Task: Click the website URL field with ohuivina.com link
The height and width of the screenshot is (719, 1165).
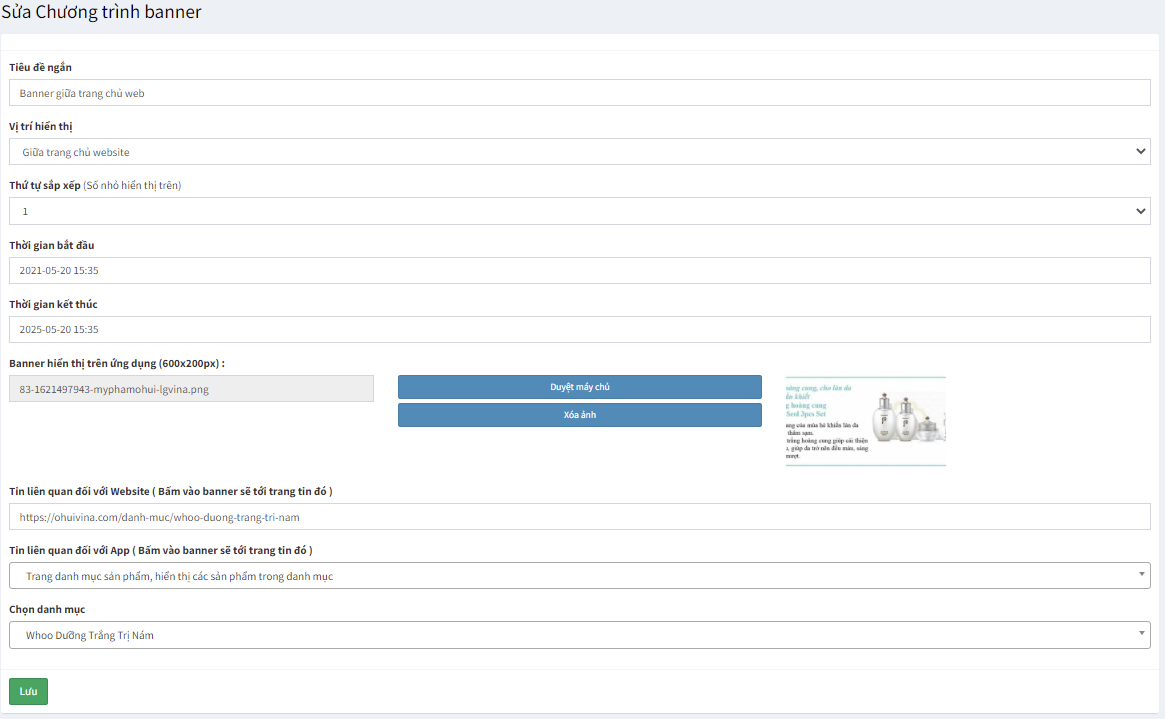Action: 579,517
